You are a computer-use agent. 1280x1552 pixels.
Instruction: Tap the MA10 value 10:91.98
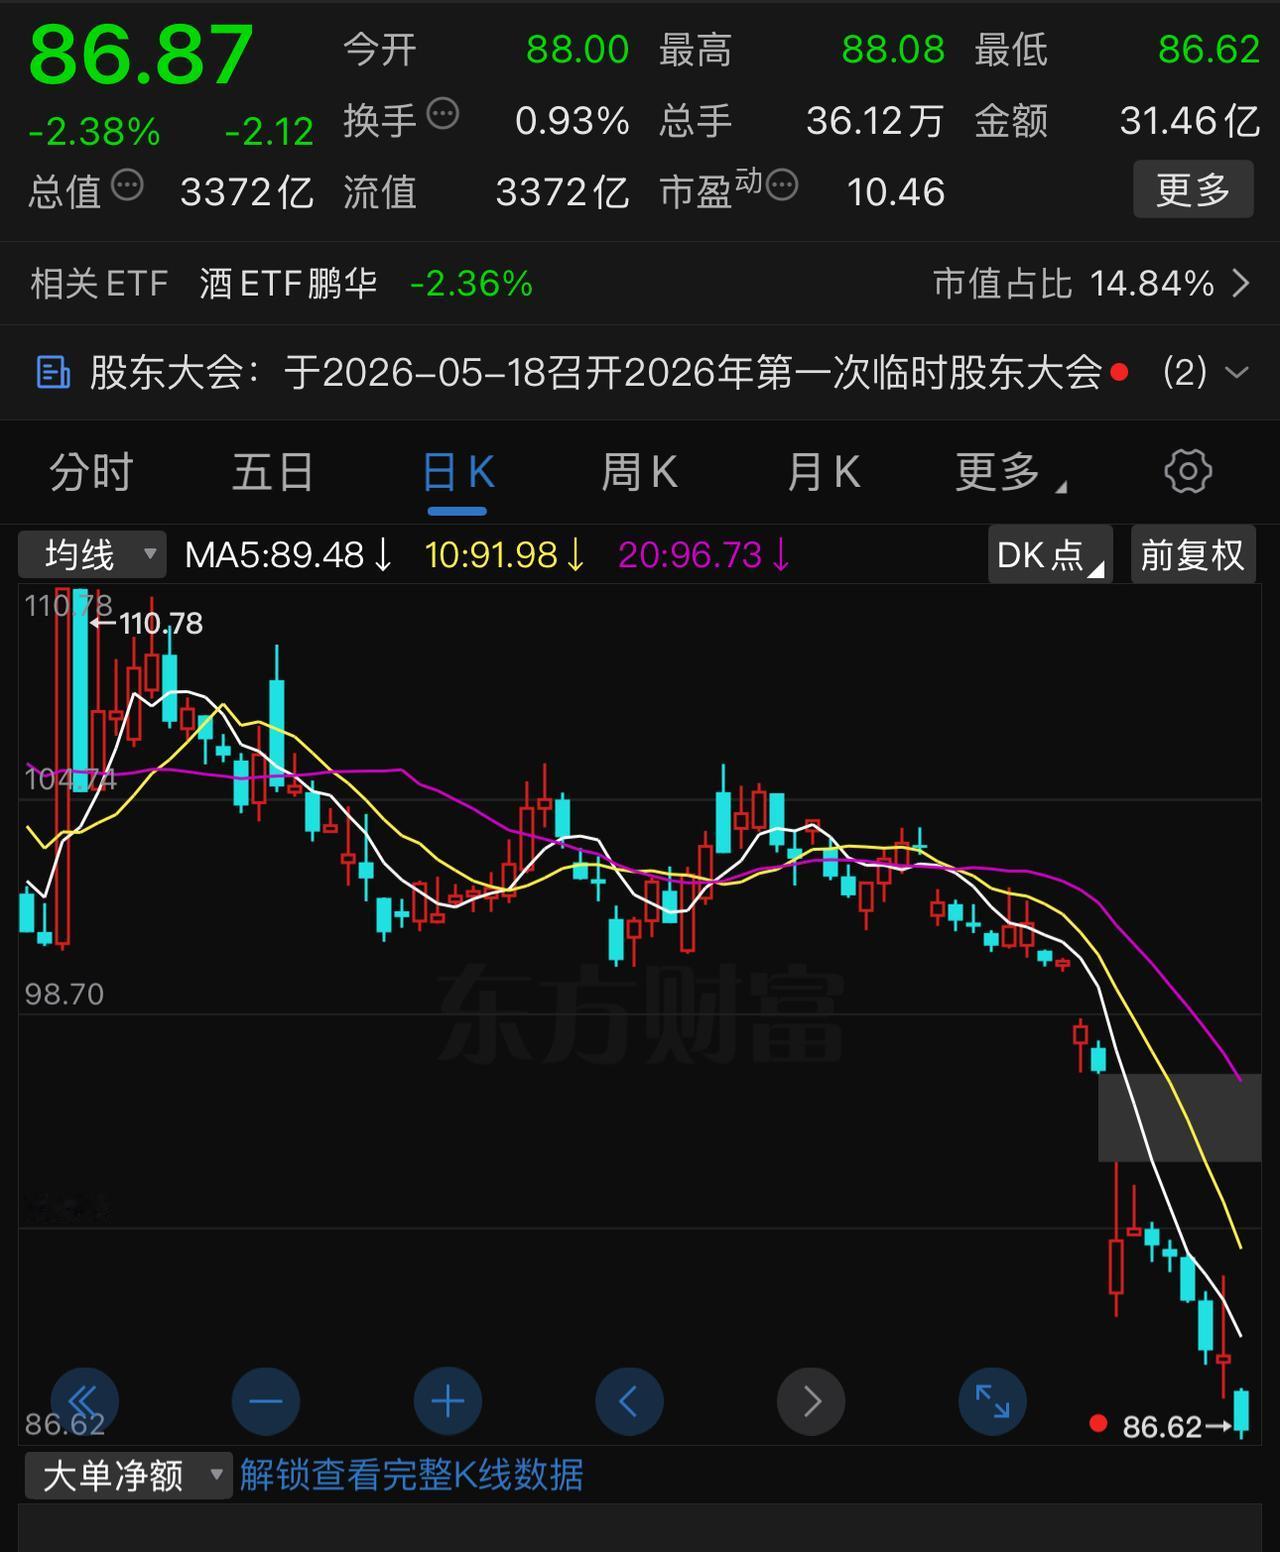tap(504, 554)
